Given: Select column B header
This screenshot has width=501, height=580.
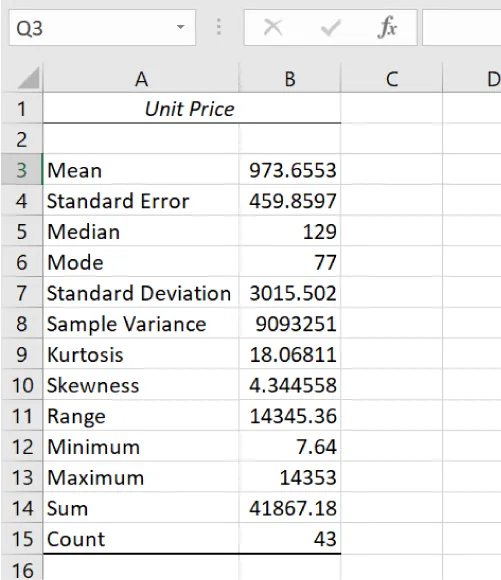Looking at the screenshot, I should coord(290,78).
